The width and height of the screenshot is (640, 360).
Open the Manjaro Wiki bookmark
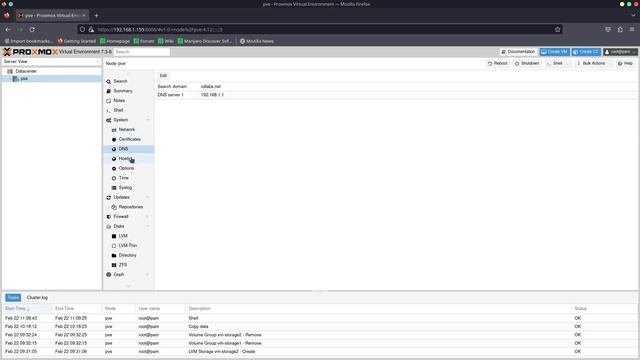166,41
